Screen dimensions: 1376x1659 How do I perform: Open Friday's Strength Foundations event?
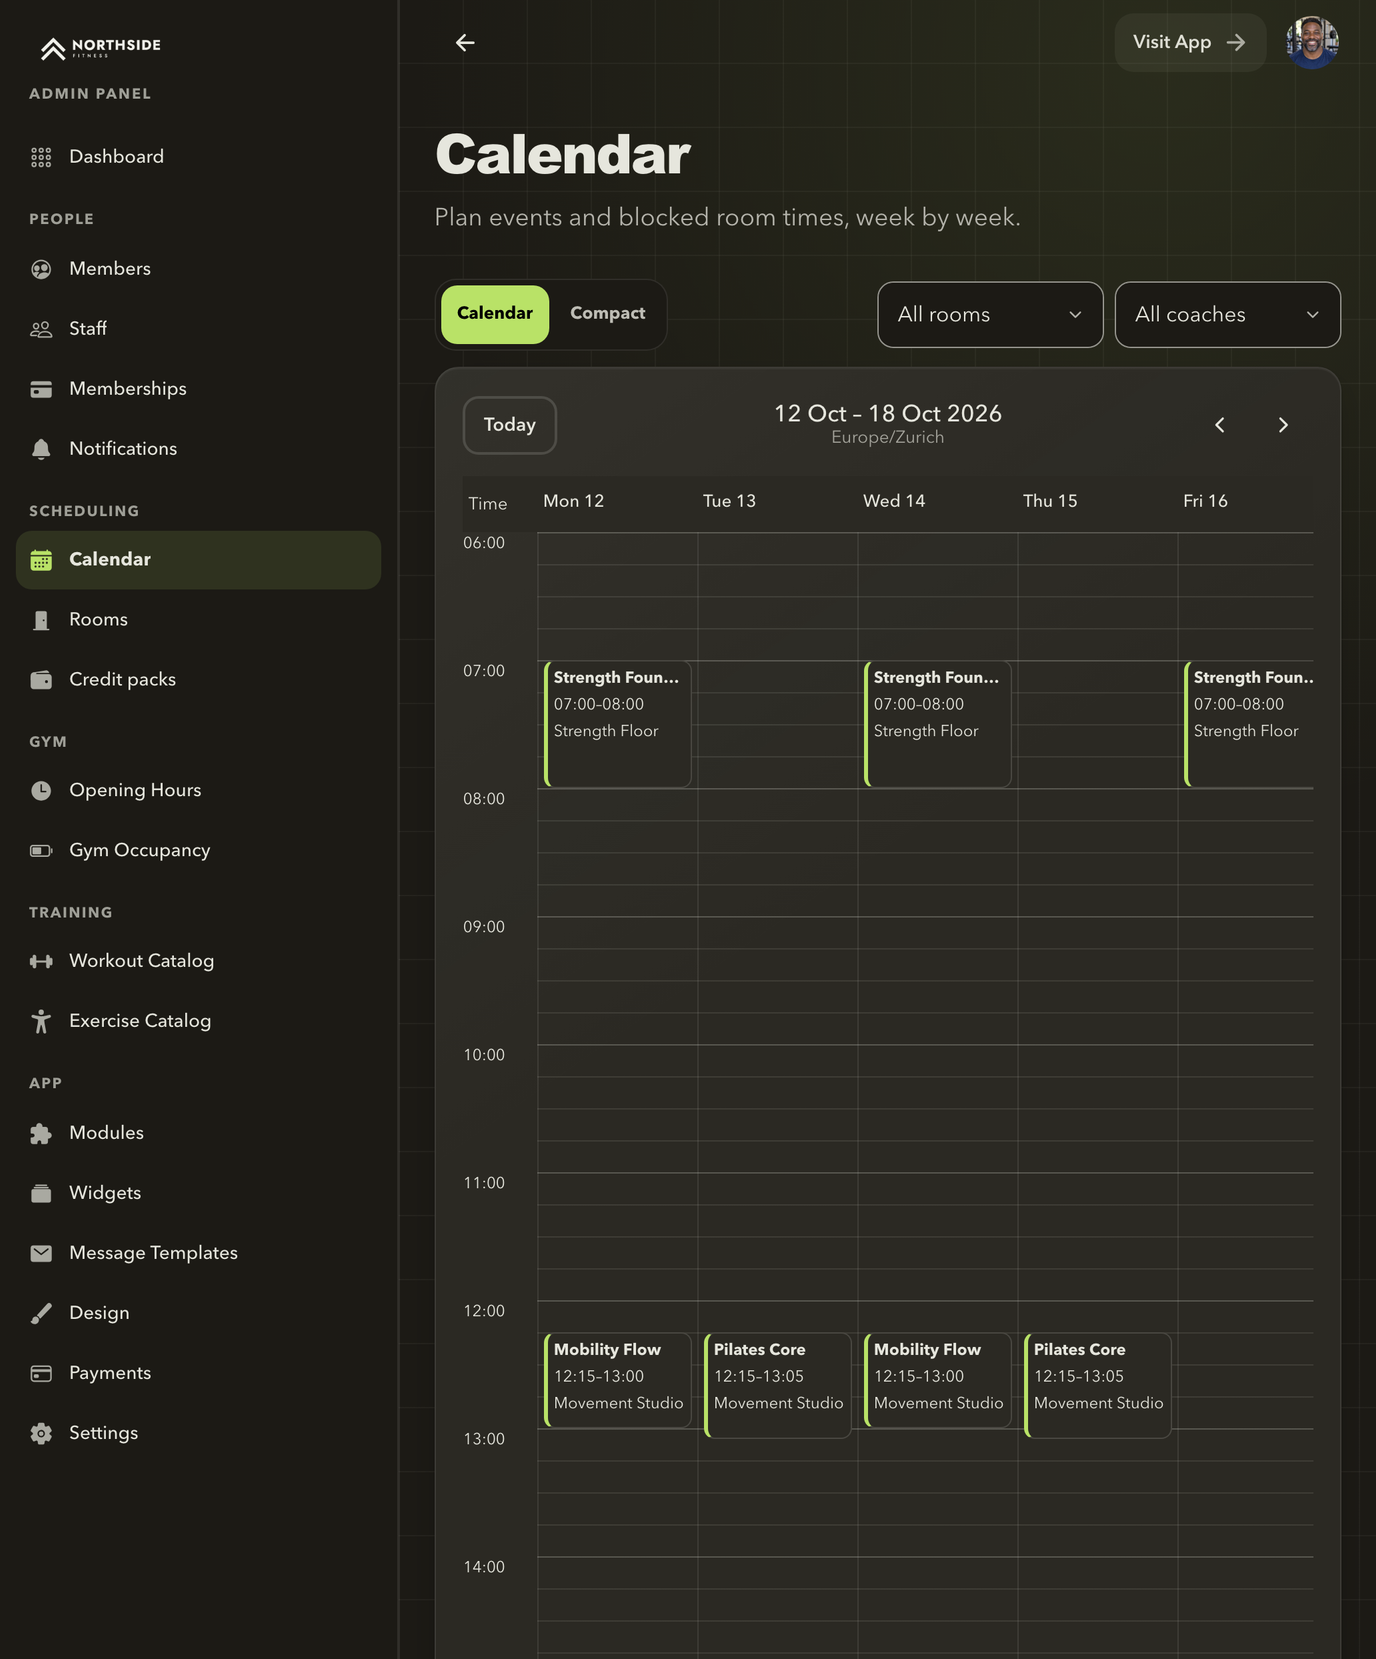(x=1249, y=724)
